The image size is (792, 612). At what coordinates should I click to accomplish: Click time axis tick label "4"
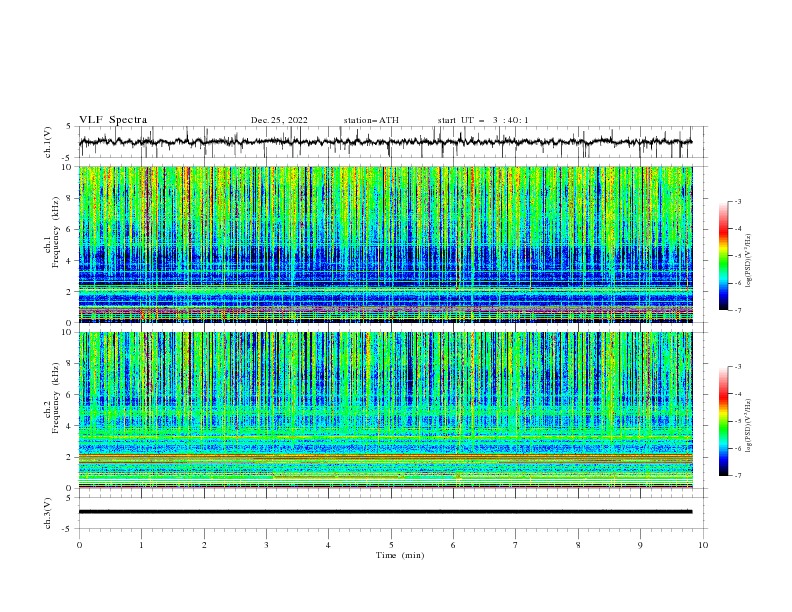click(x=328, y=545)
